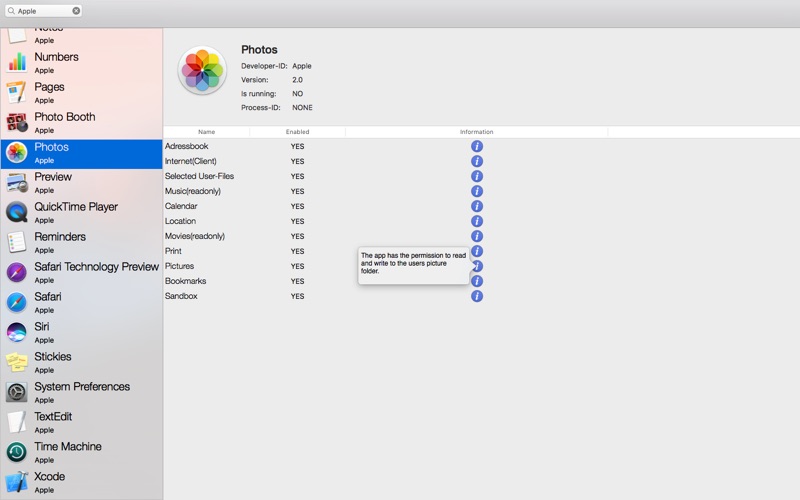
Task: Click Safari Technology Preview compass icon
Action: 17,272
